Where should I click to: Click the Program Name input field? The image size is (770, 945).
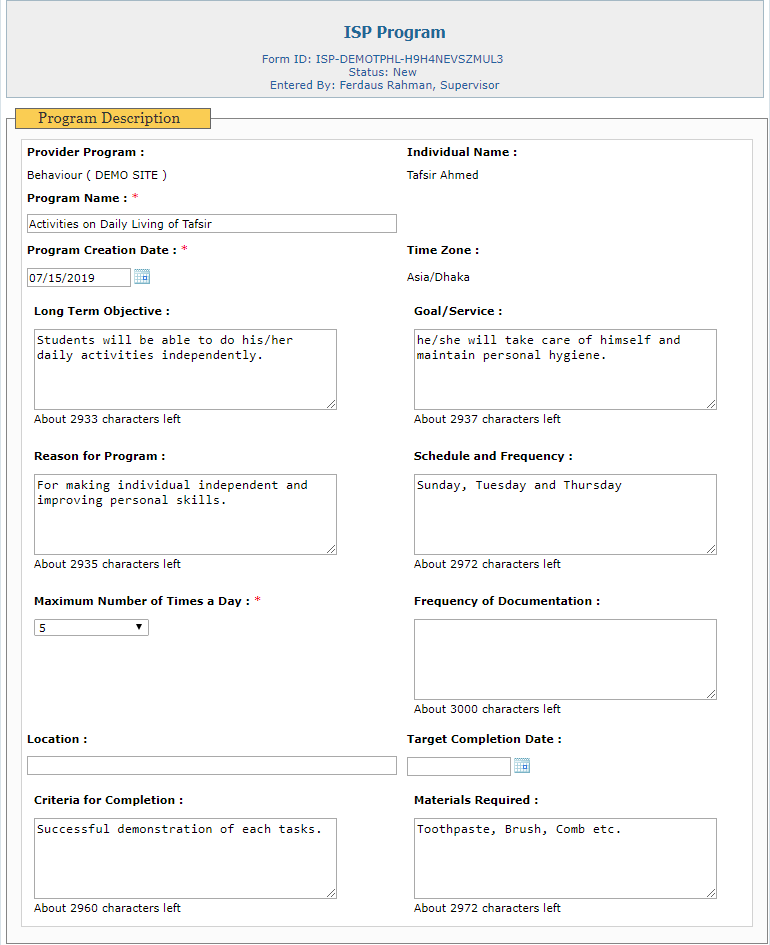coord(212,224)
